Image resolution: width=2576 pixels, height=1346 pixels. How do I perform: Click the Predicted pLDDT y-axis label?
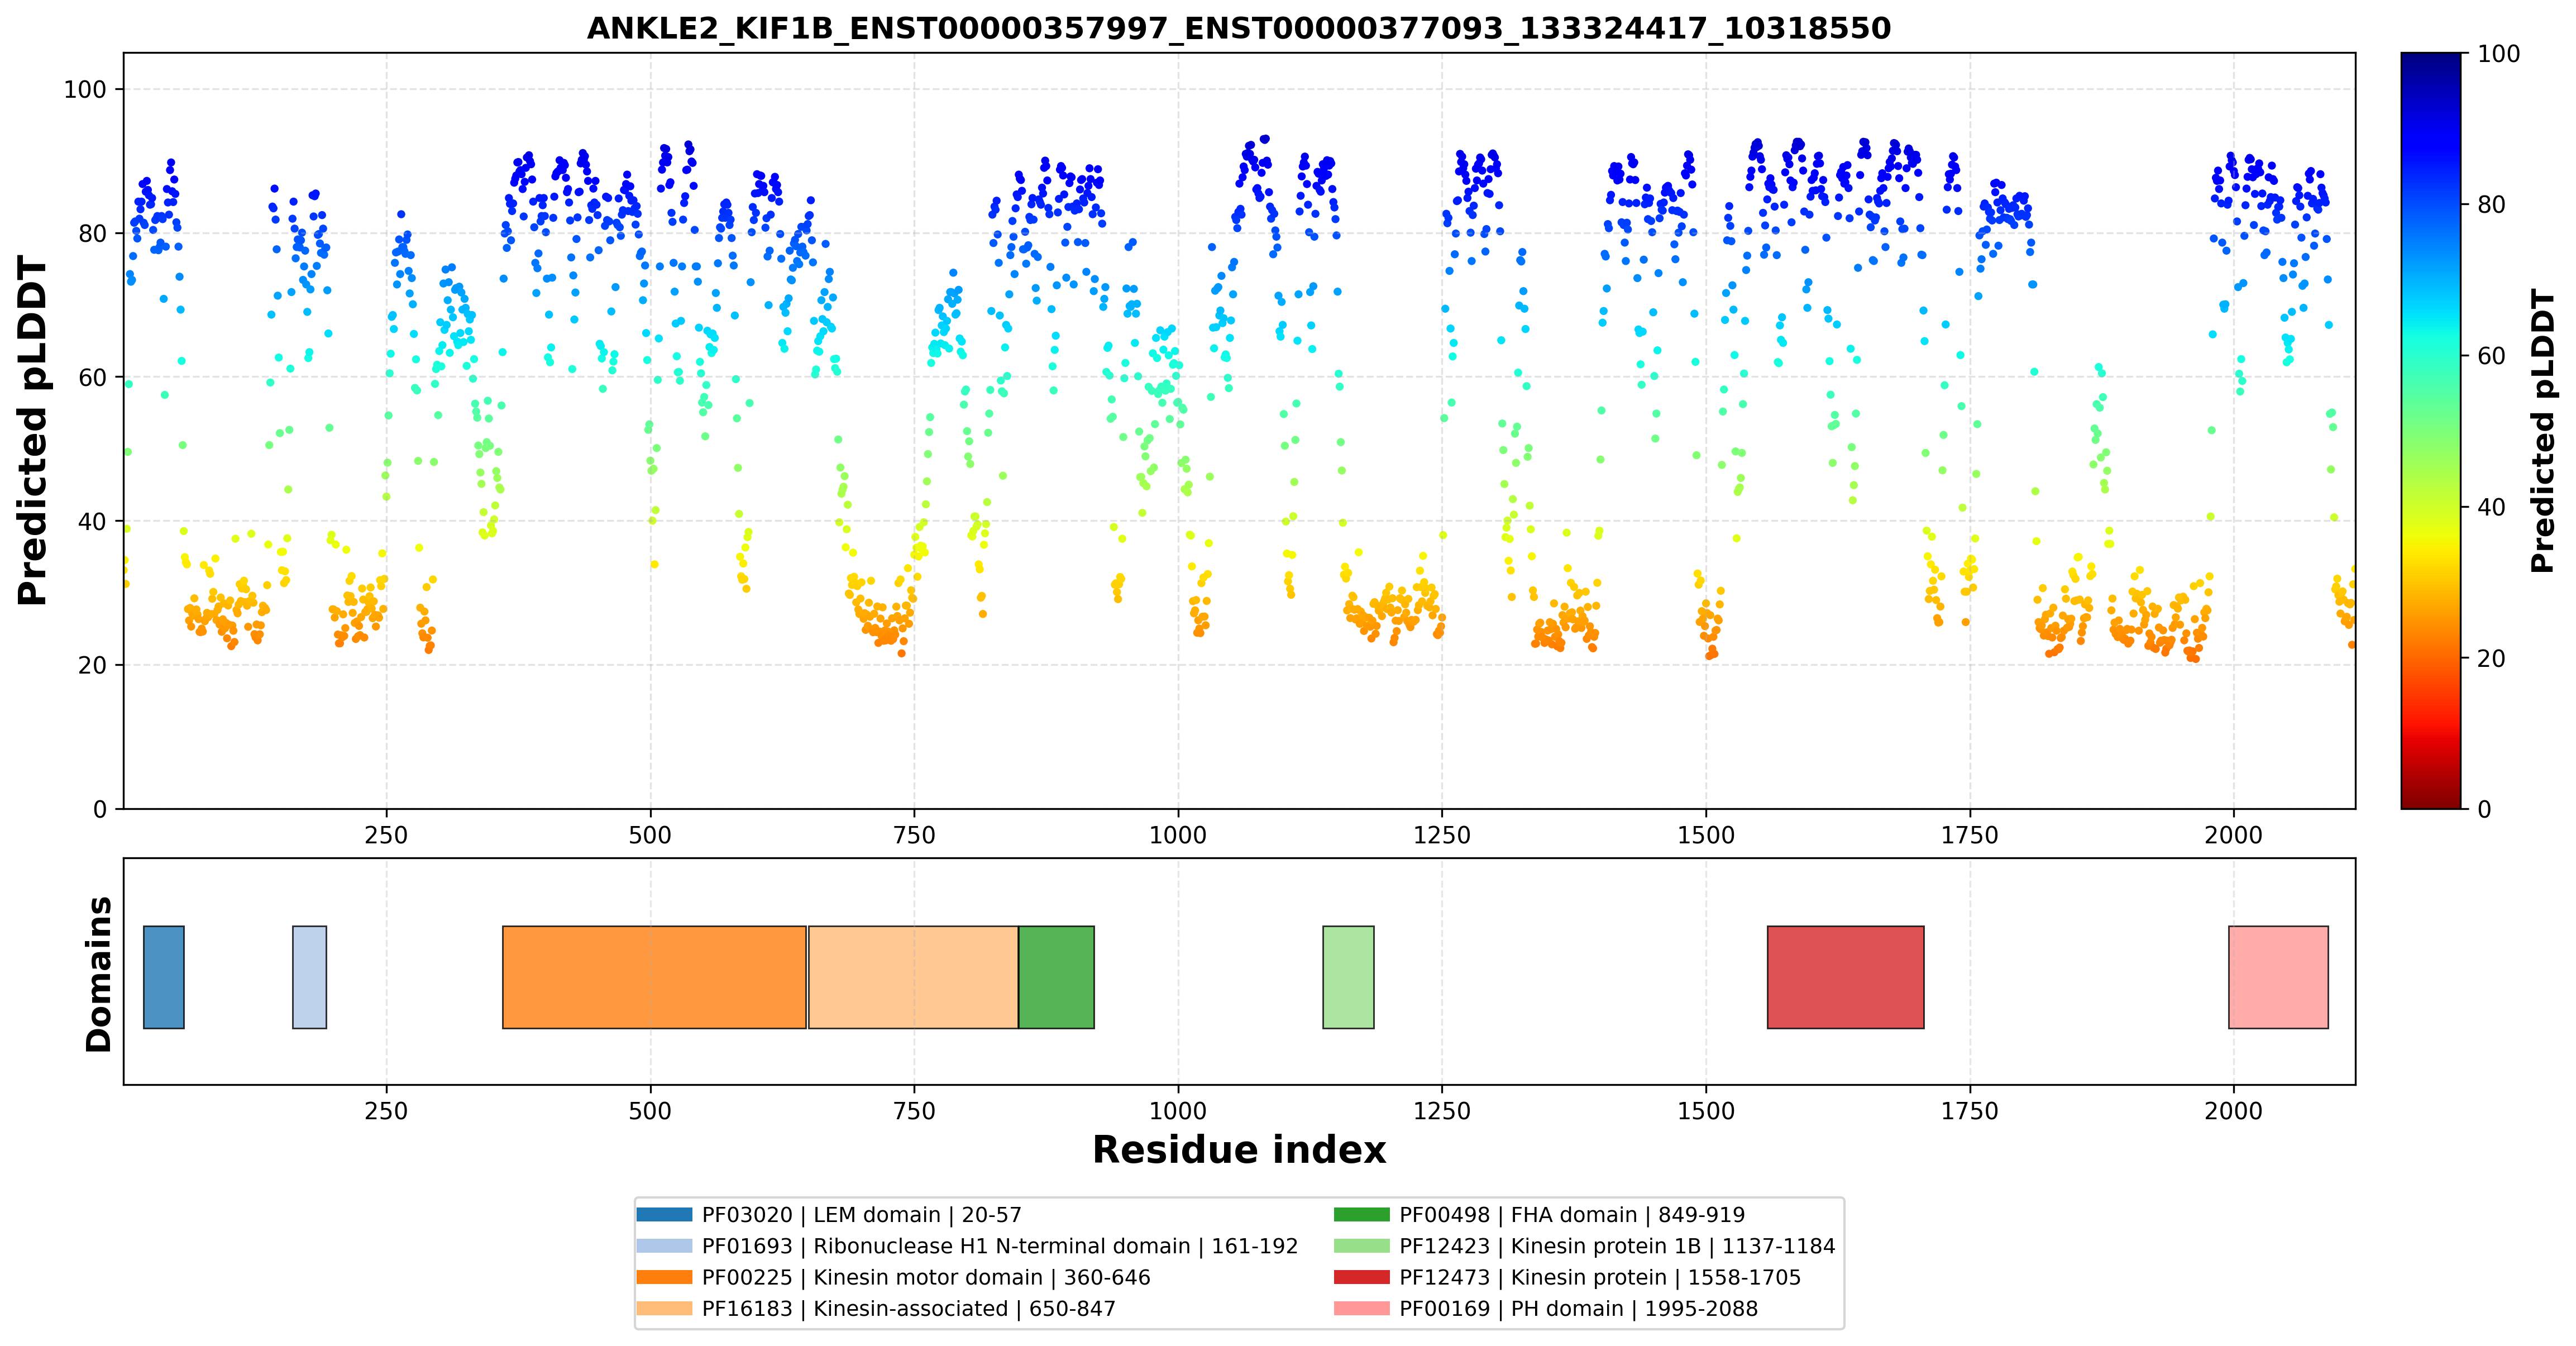point(32,430)
